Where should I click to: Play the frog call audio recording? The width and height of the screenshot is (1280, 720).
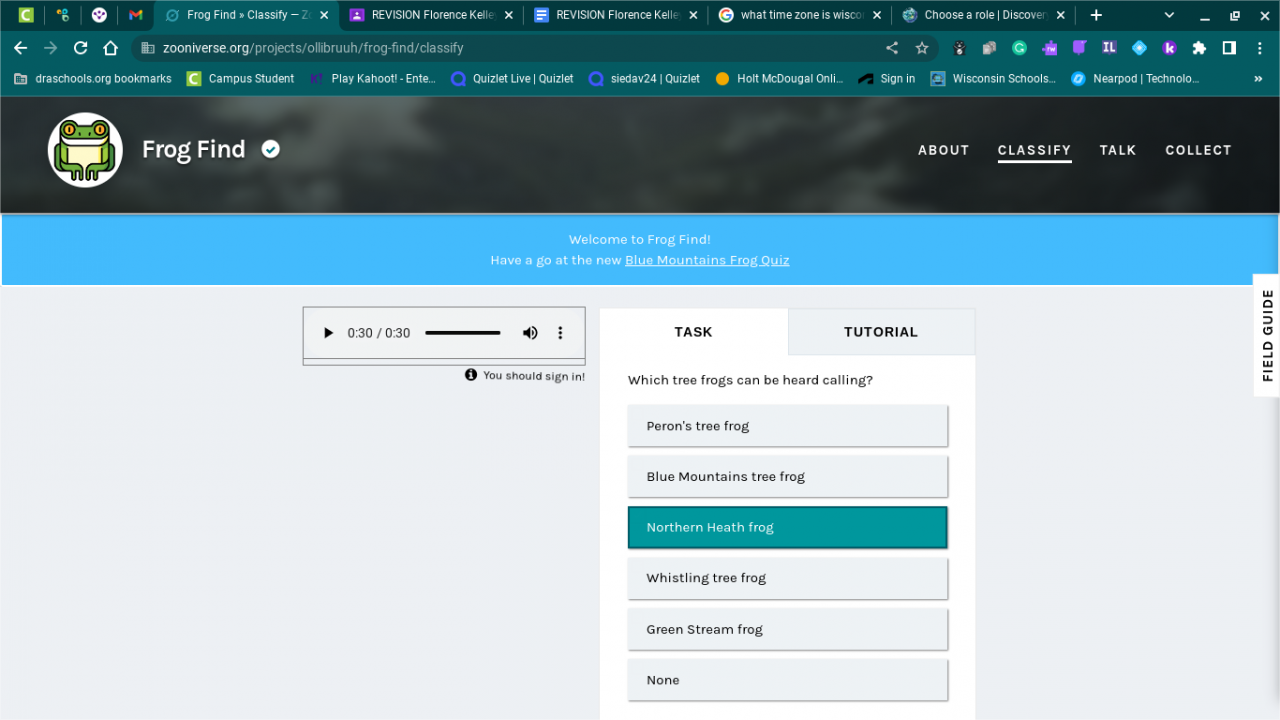pos(328,333)
